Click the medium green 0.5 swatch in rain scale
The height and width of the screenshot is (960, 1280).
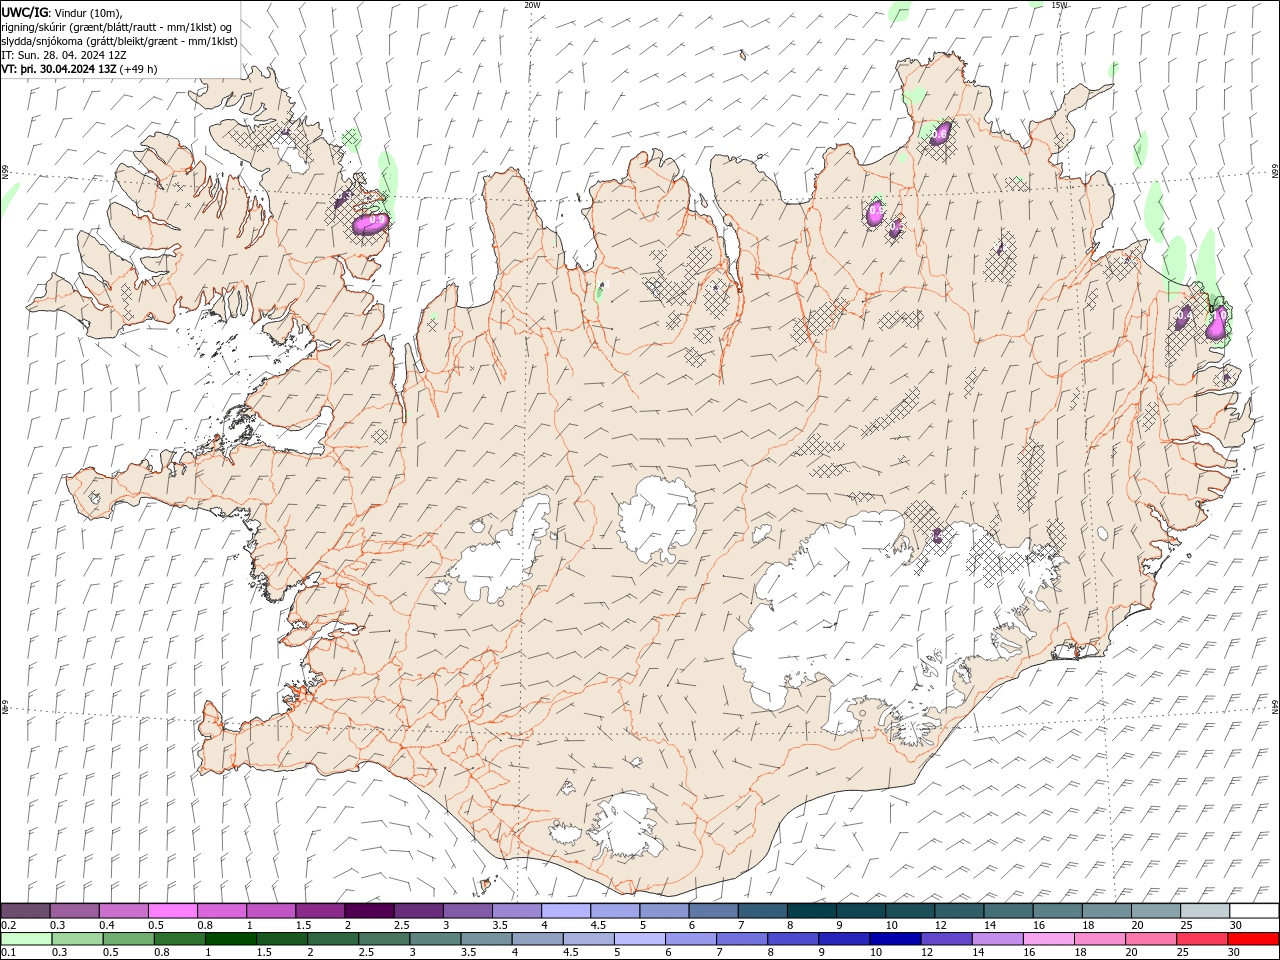[128, 939]
